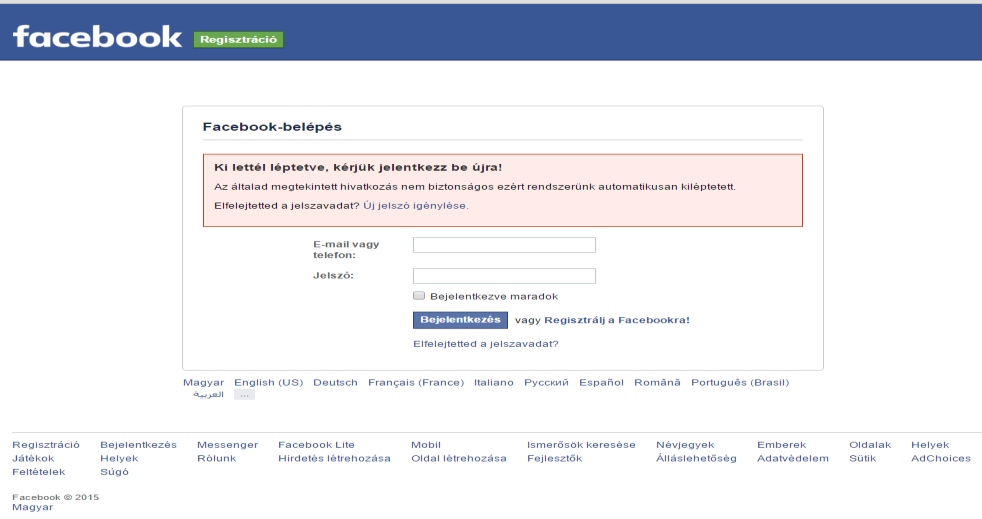This screenshot has height=519, width=982.
Task: Open the Oldalak footer link
Action: tap(870, 445)
